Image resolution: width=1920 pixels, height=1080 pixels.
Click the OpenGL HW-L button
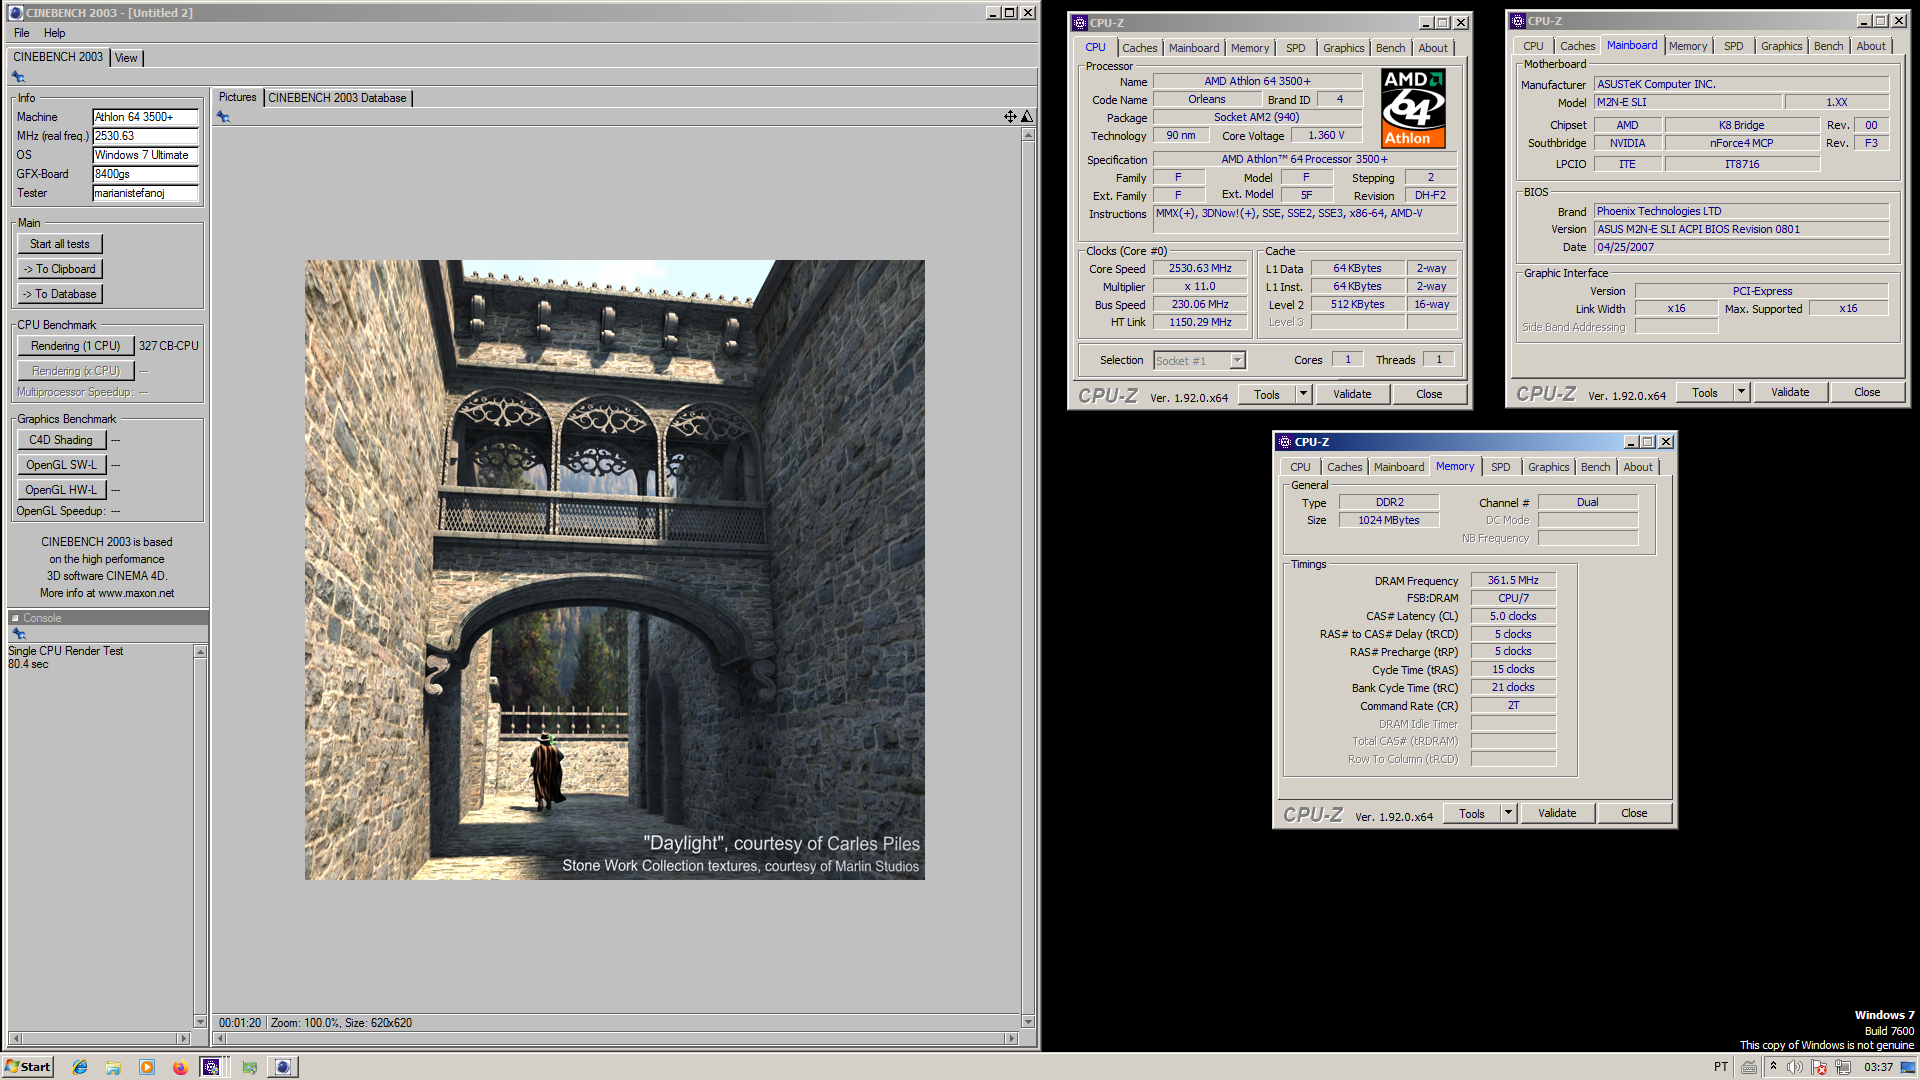click(x=61, y=490)
